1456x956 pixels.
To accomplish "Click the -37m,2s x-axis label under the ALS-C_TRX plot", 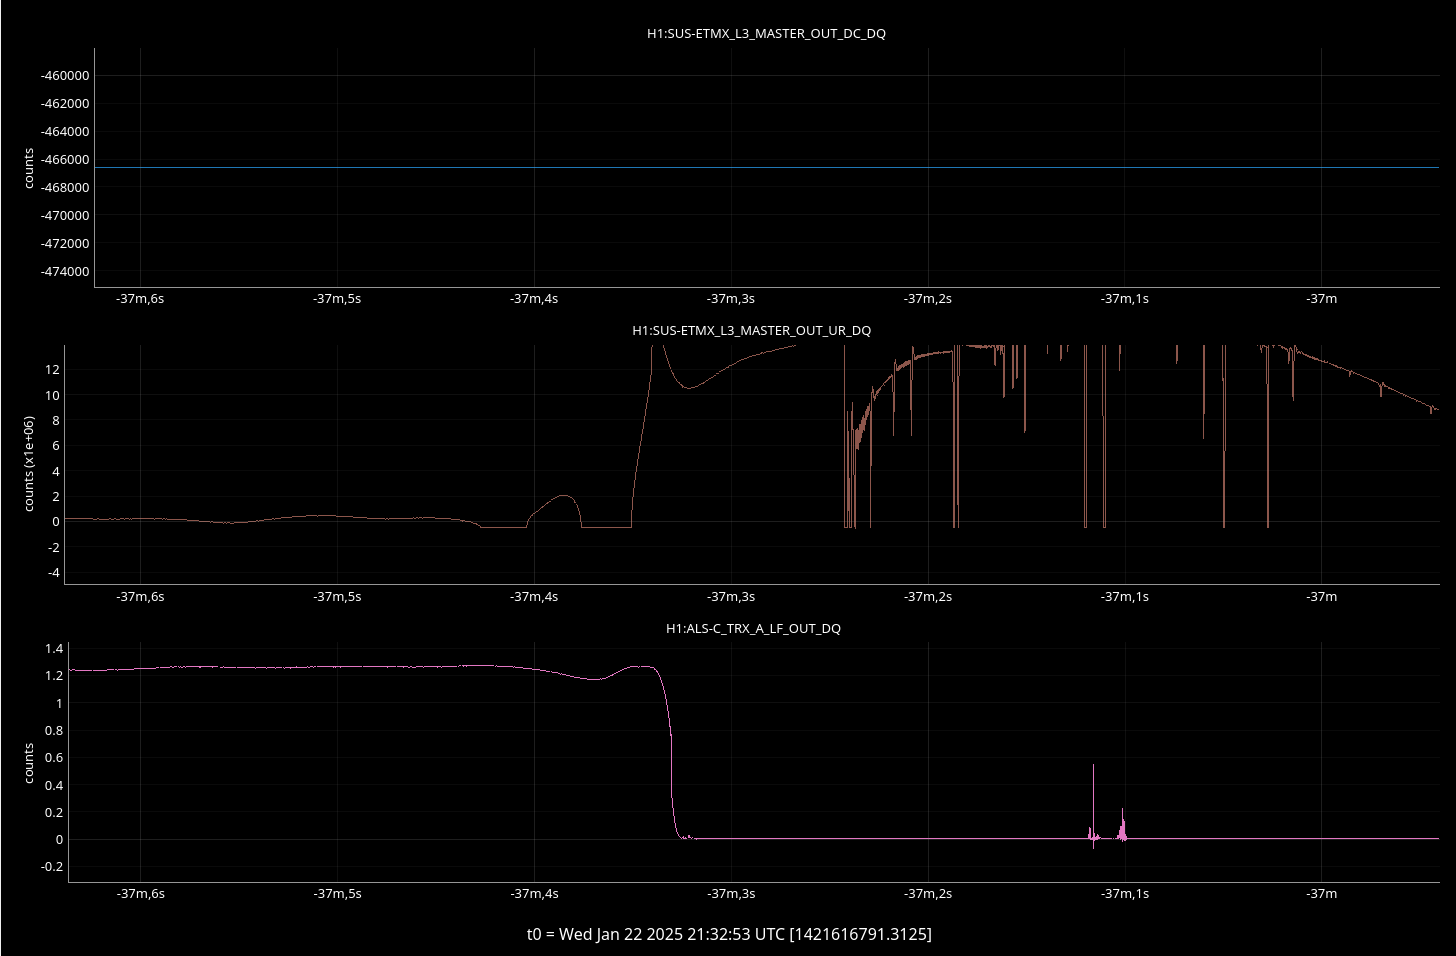I will 928,893.
